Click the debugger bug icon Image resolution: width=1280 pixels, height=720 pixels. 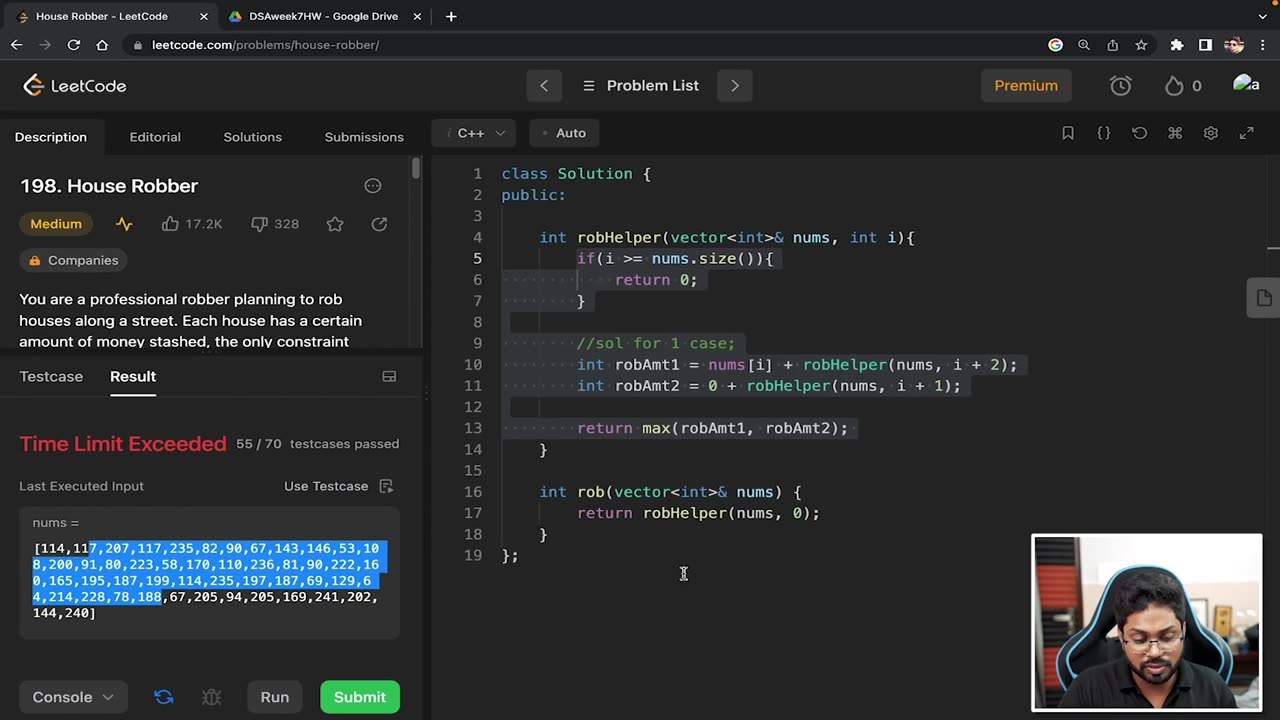[x=211, y=697]
